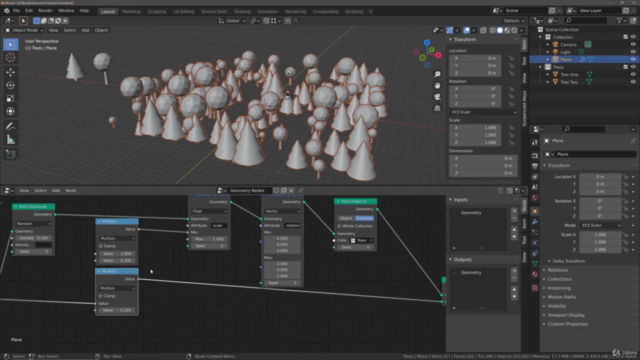
Task: Open the Float type dropdown in node
Action: (x=209, y=211)
